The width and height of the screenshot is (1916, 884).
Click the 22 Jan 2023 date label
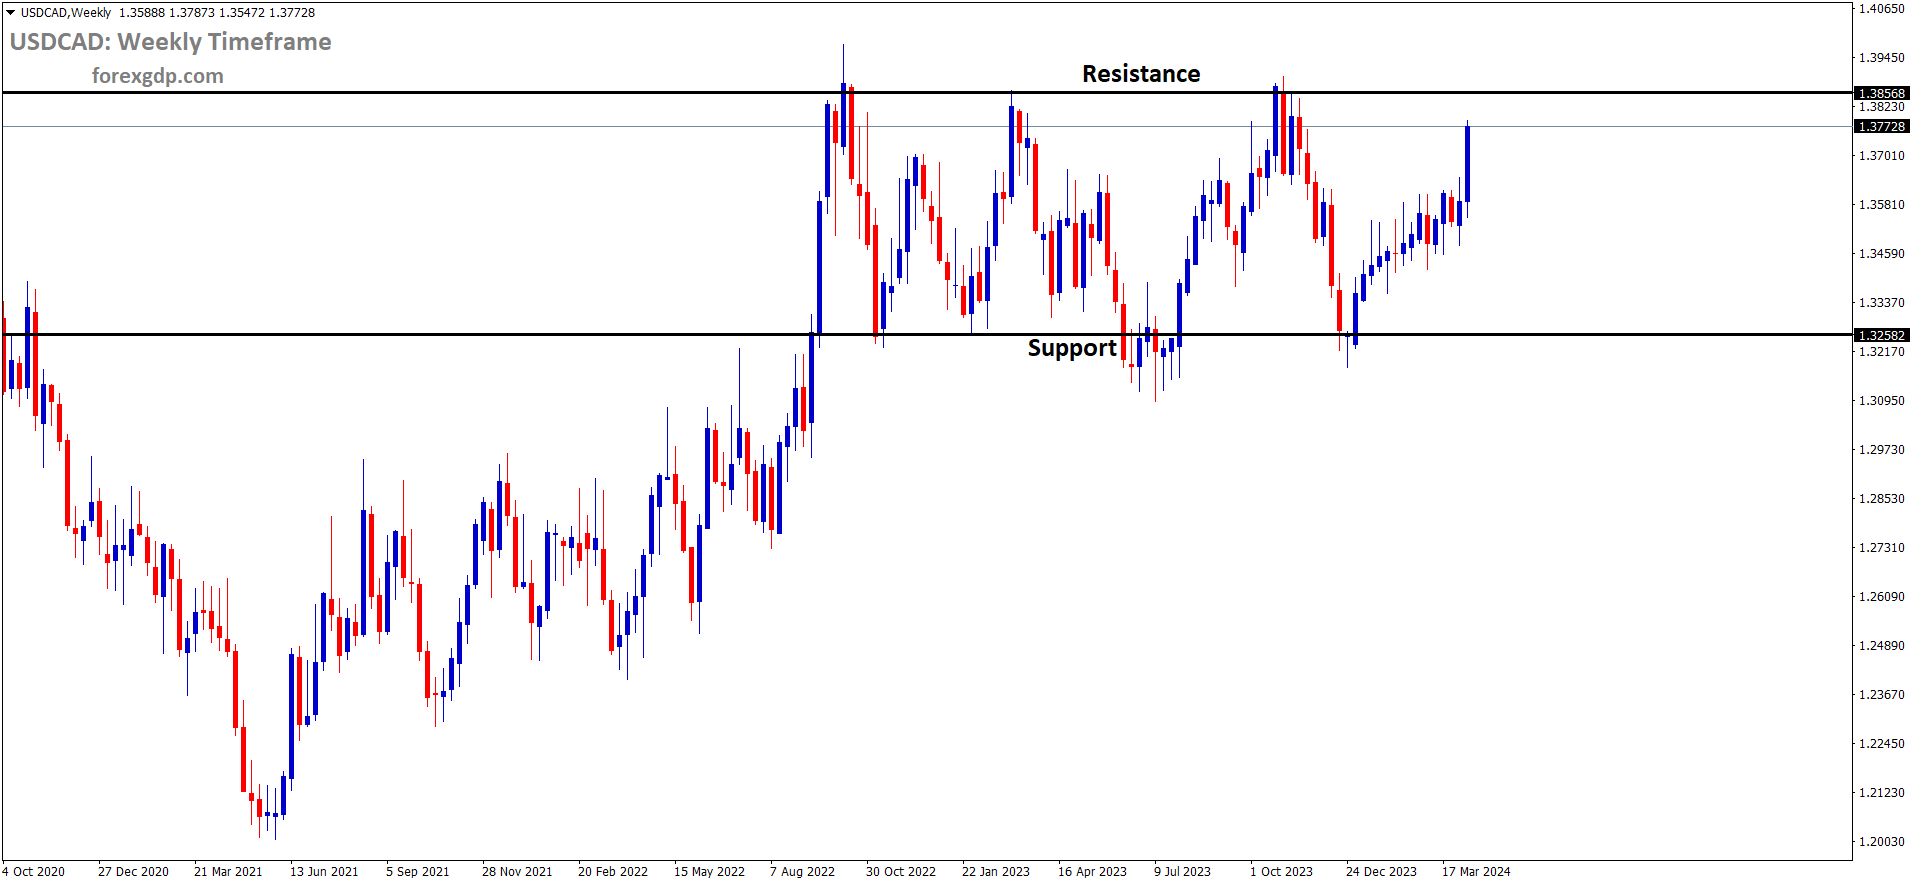[x=996, y=871]
